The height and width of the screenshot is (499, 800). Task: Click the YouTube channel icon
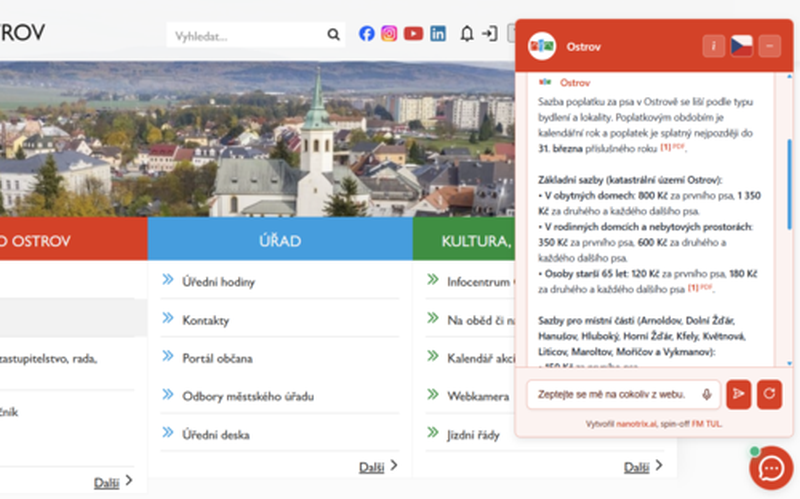[x=413, y=33]
